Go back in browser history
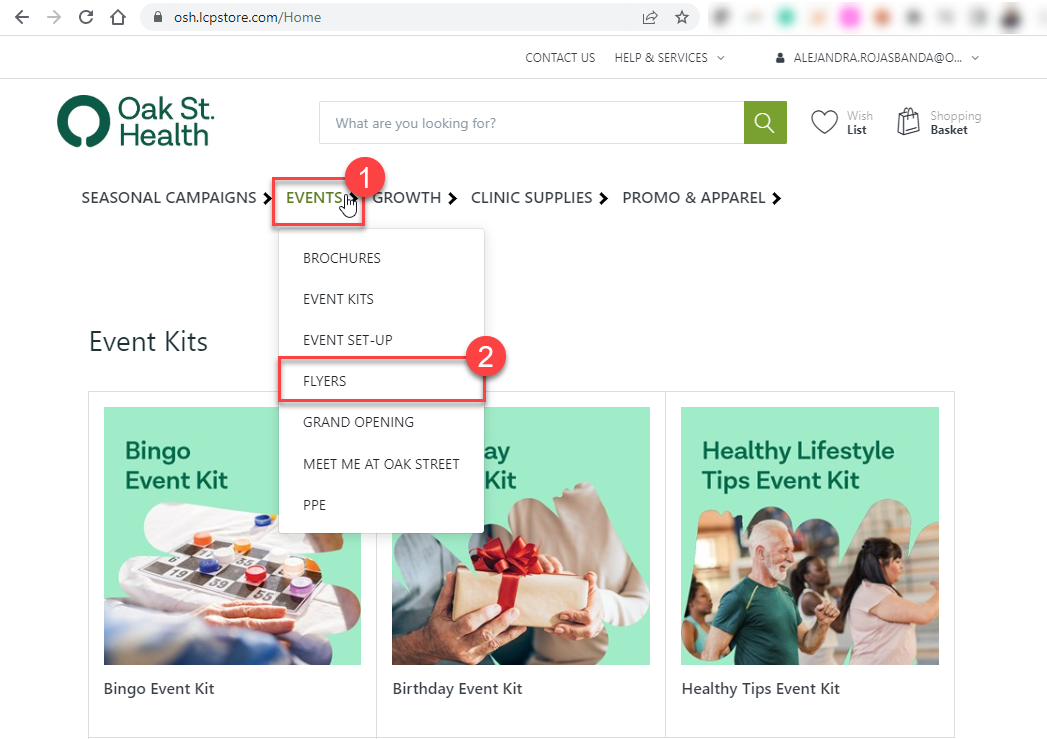 click(x=22, y=17)
